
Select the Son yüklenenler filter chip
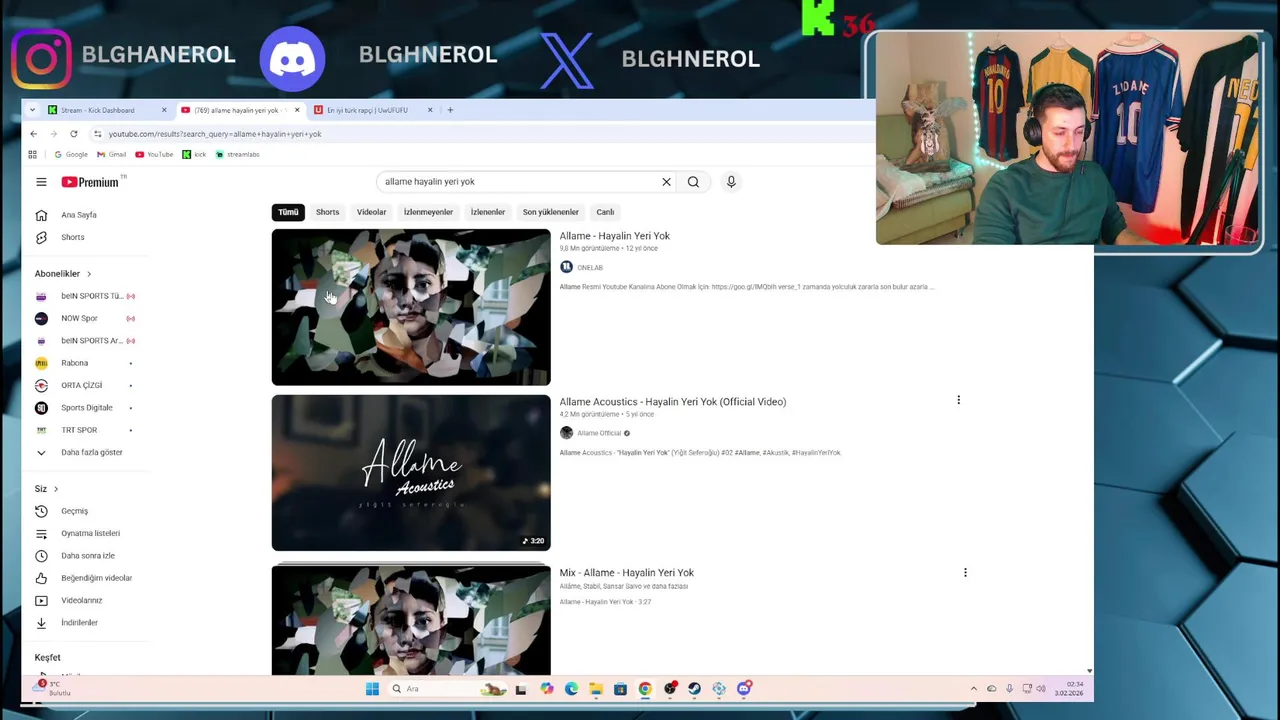click(x=550, y=212)
